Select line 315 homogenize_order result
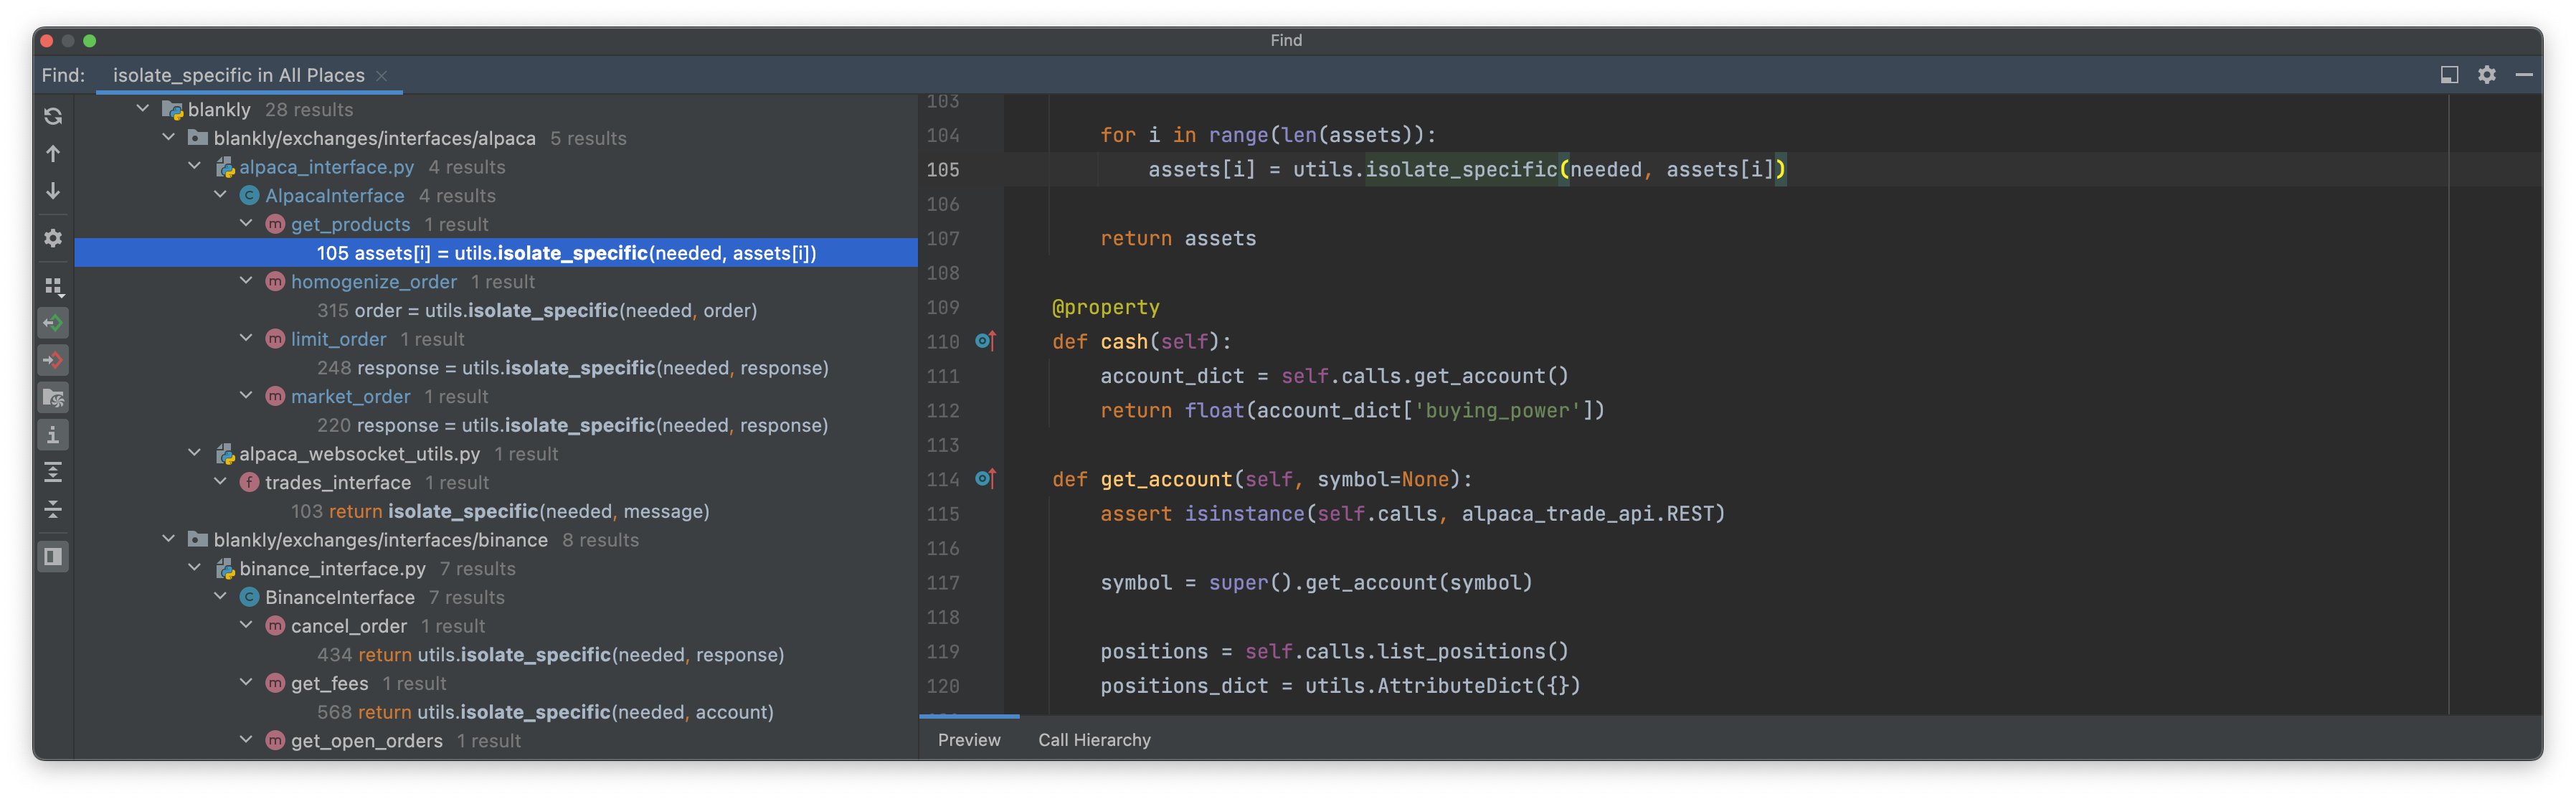 pos(536,311)
